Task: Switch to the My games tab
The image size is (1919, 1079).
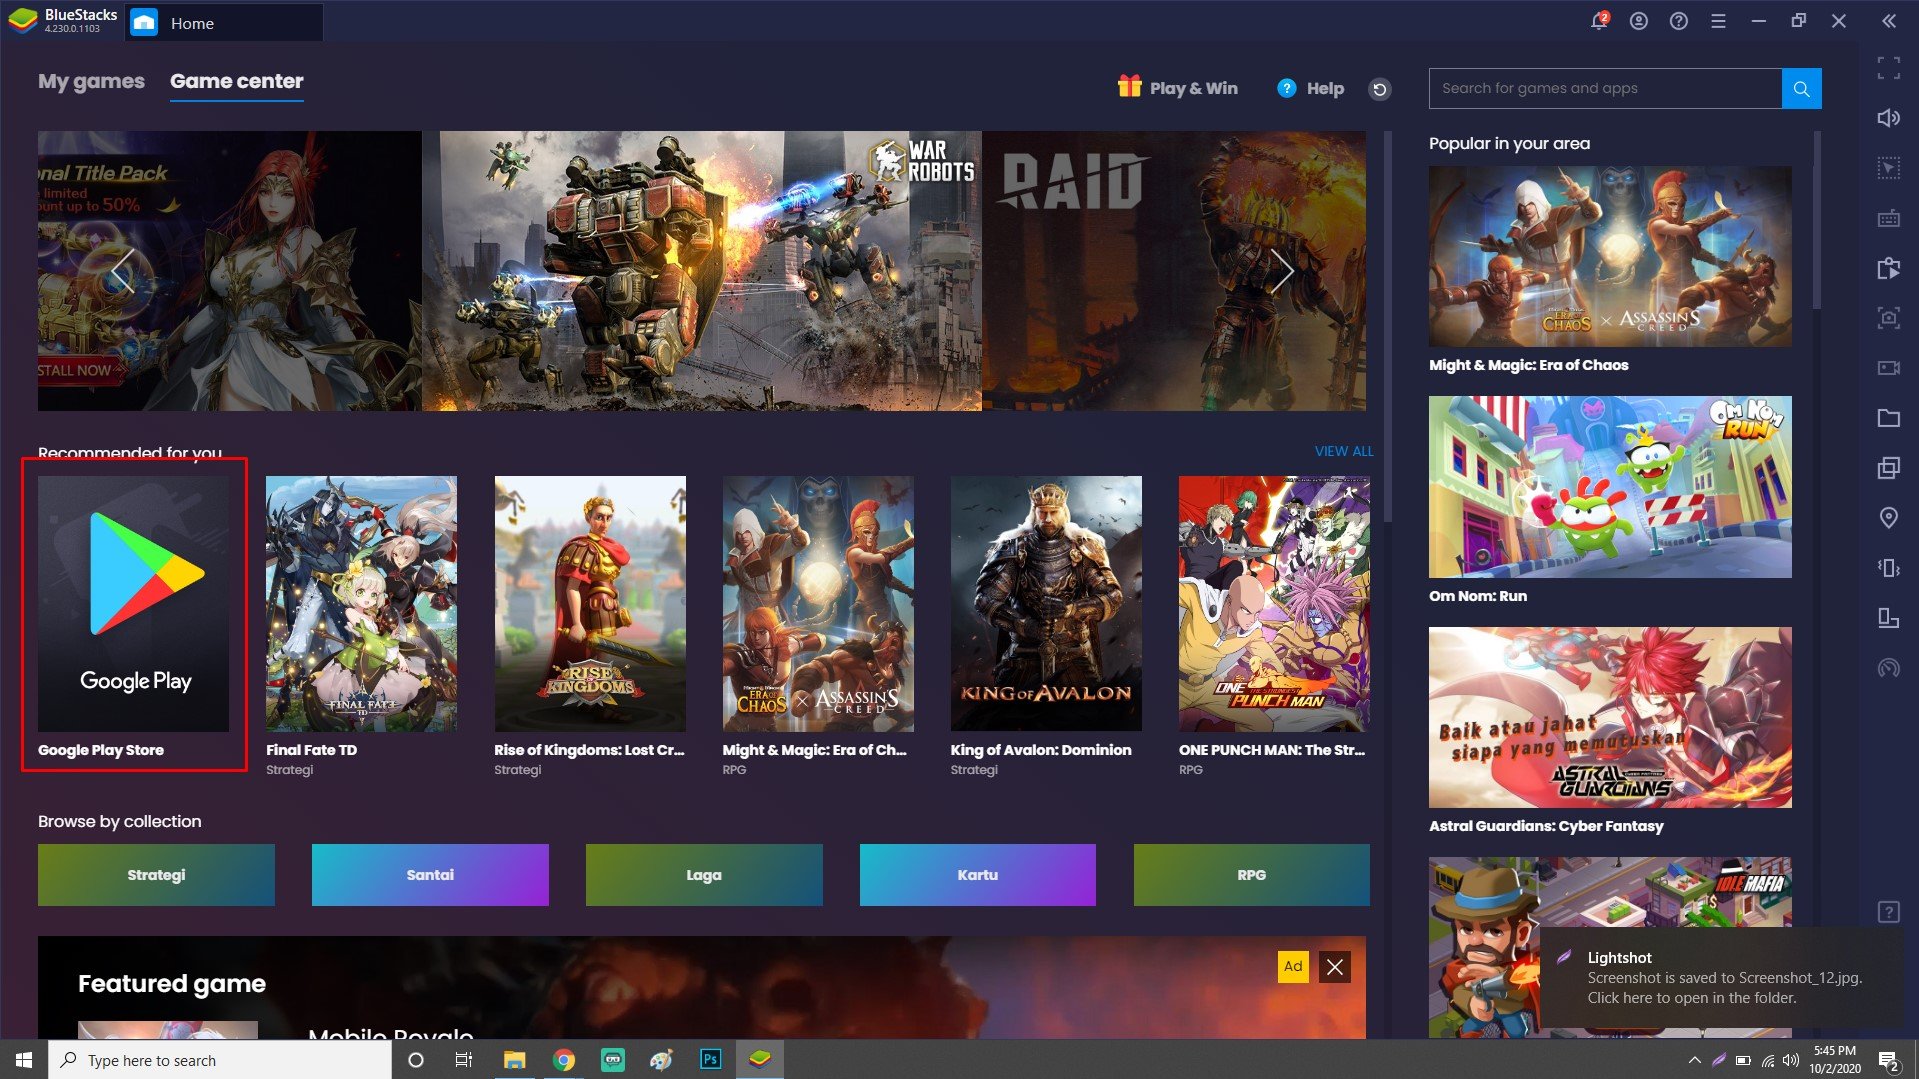Action: pos(89,81)
